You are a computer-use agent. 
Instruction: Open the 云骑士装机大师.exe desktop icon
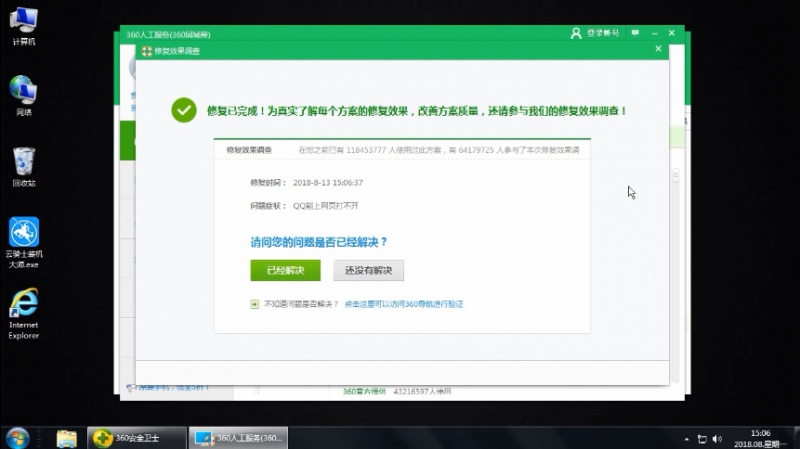(23, 243)
